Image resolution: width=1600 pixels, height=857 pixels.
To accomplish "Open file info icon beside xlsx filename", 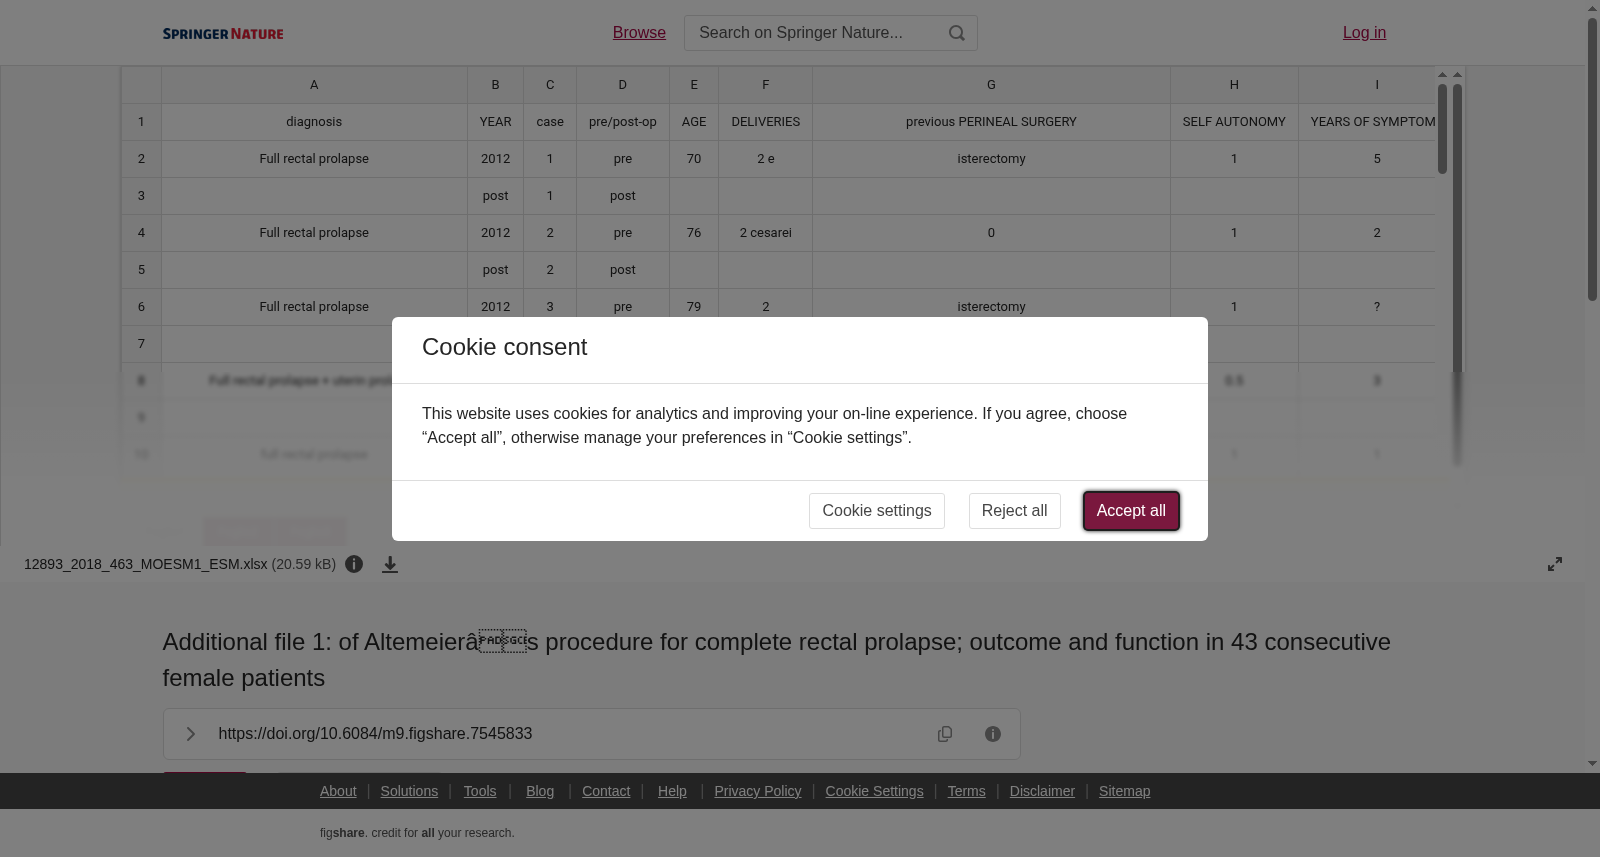I will pyautogui.click(x=354, y=564).
